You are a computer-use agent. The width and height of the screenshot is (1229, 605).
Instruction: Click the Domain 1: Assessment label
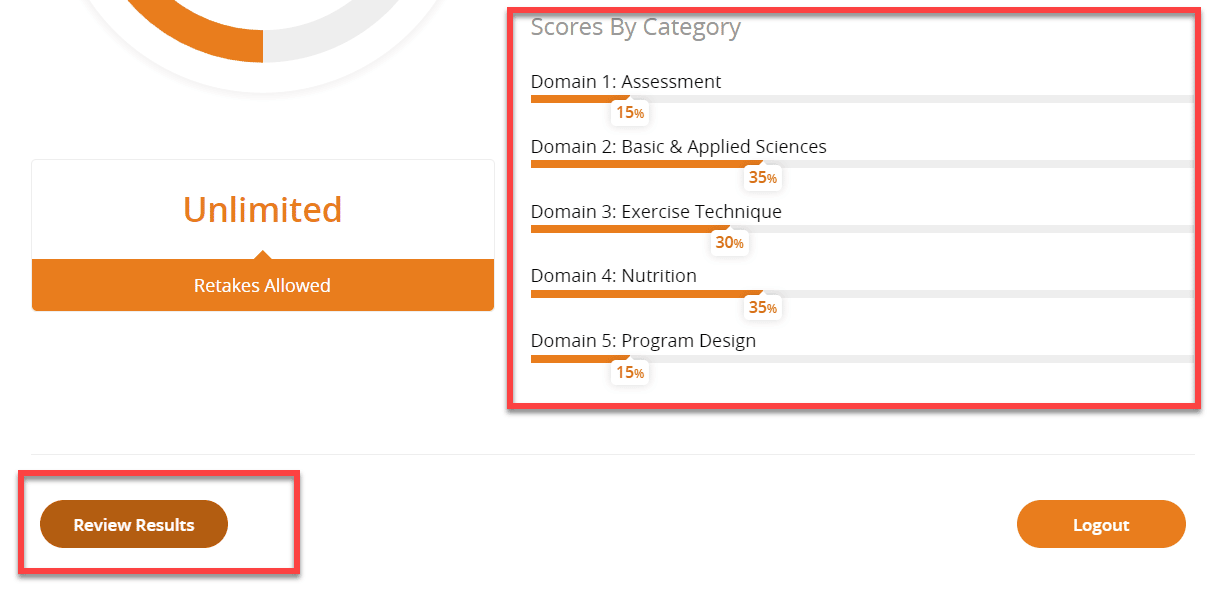625,82
